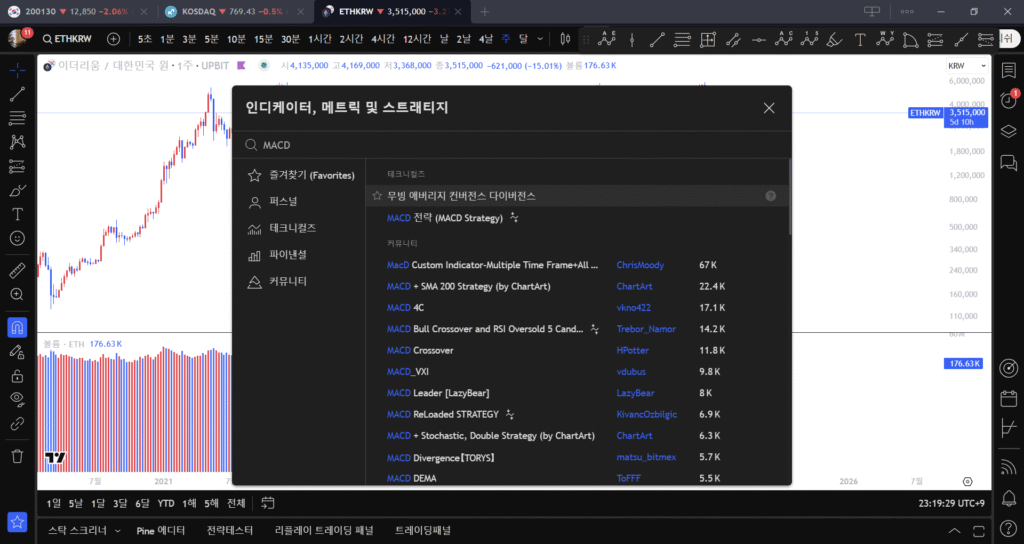Expand the interval dropdown chevron

pos(540,39)
